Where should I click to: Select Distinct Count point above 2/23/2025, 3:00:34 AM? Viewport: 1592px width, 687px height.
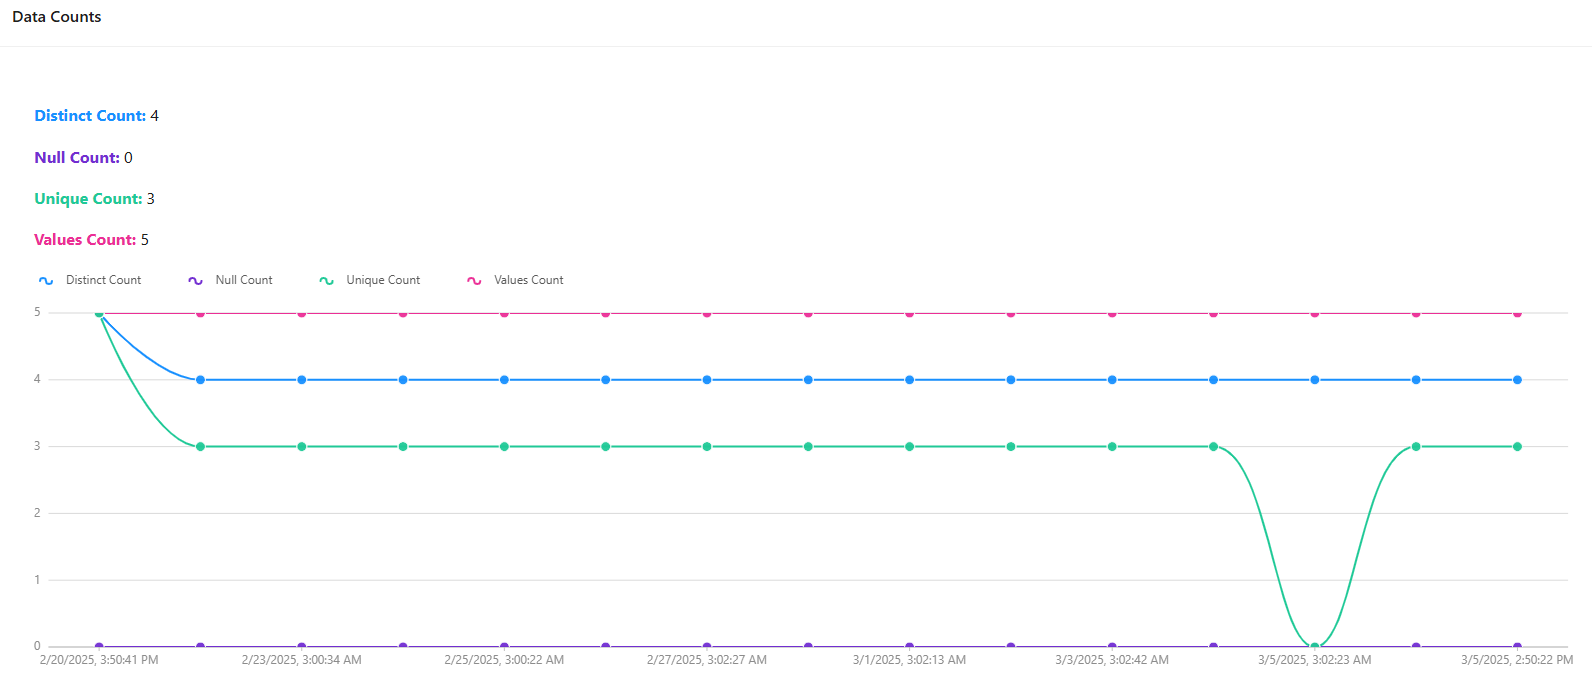tap(302, 380)
